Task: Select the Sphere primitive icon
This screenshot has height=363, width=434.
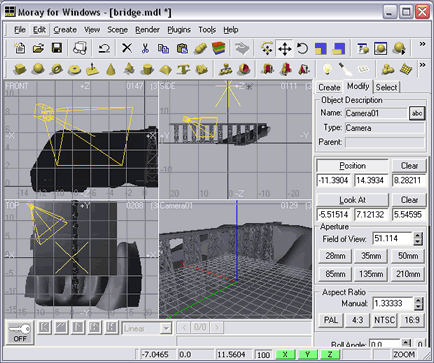Action: coord(38,69)
